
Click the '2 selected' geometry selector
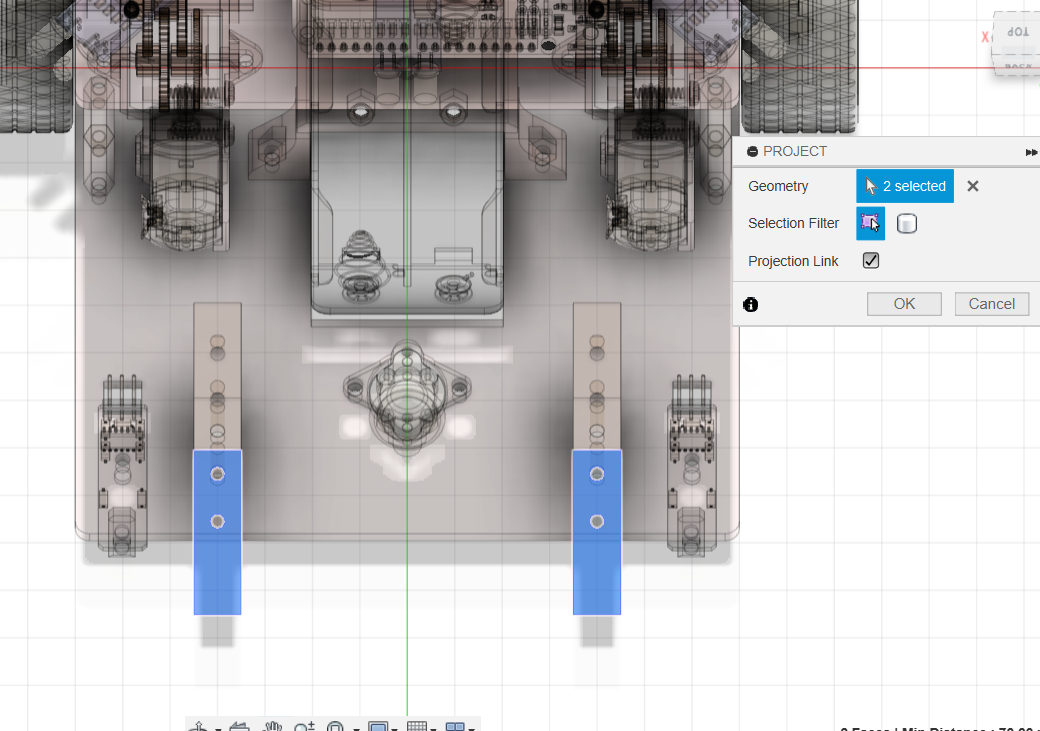coord(905,186)
